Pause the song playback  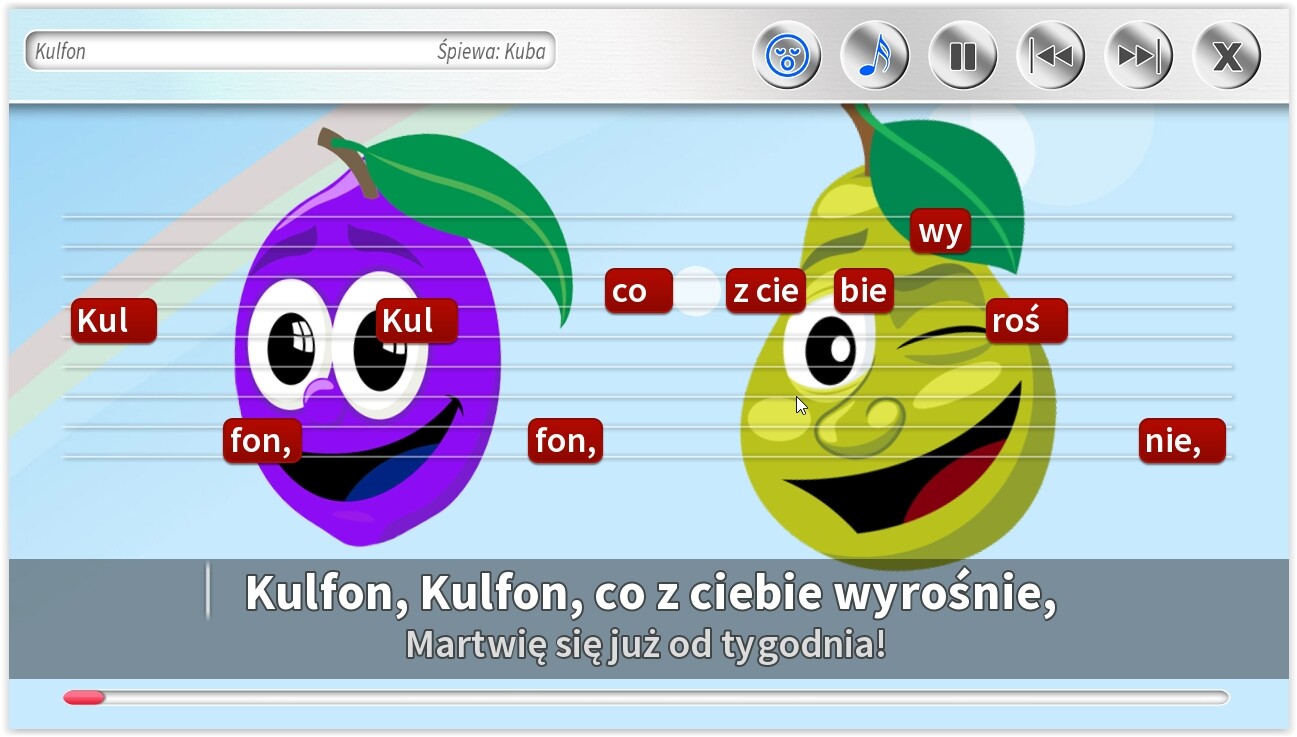pos(962,56)
